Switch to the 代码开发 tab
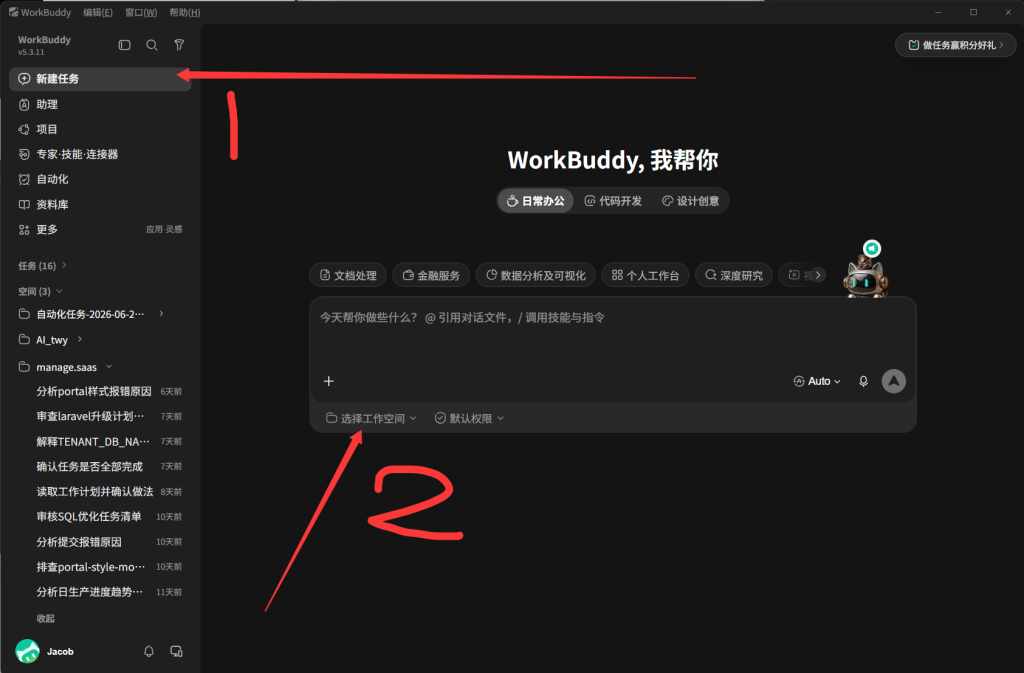 point(613,201)
